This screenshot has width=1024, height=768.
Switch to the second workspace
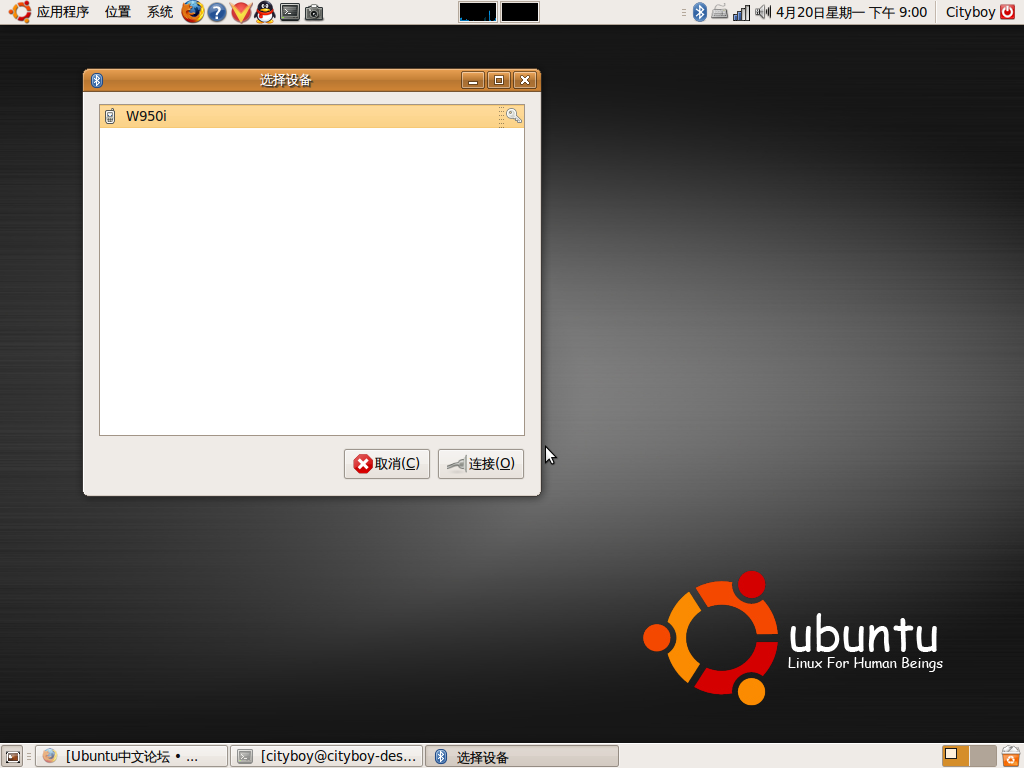983,756
